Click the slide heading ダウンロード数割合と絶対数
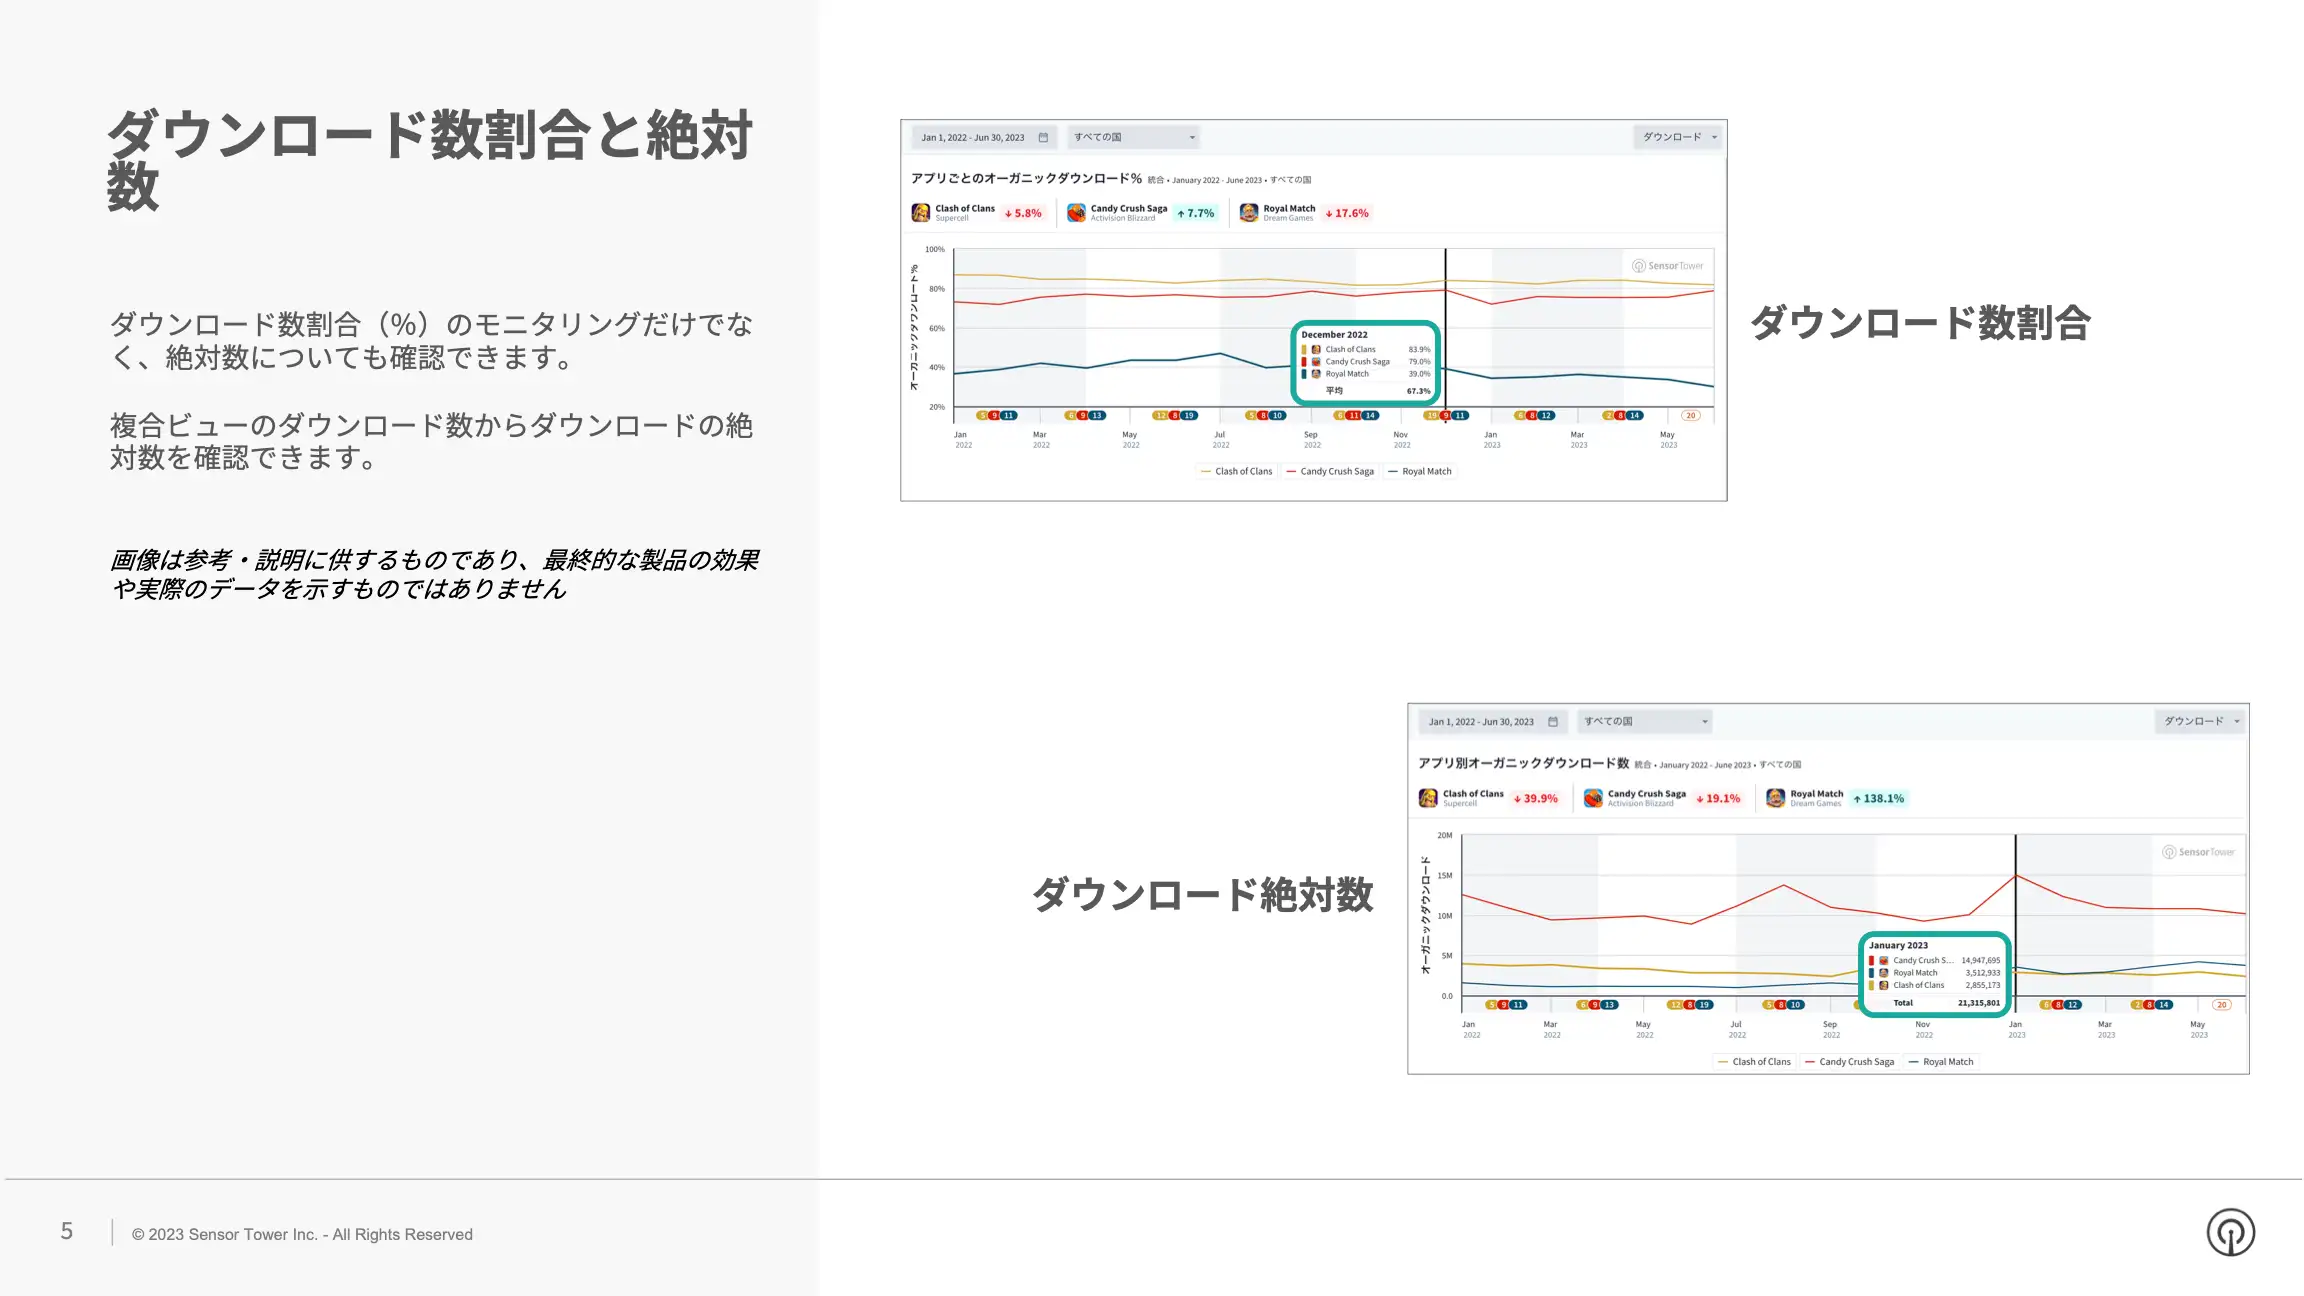 tap(430, 160)
